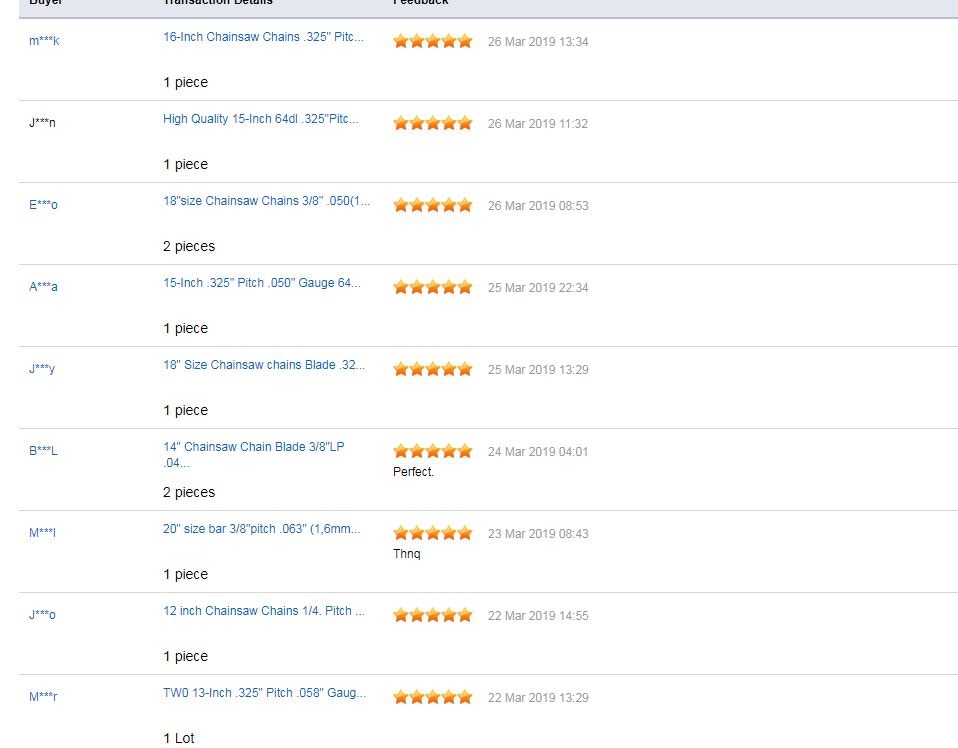This screenshot has width=958, height=748.
Task: Open 20" size bar 3/8"pitch .063" product
Action: tap(261, 529)
